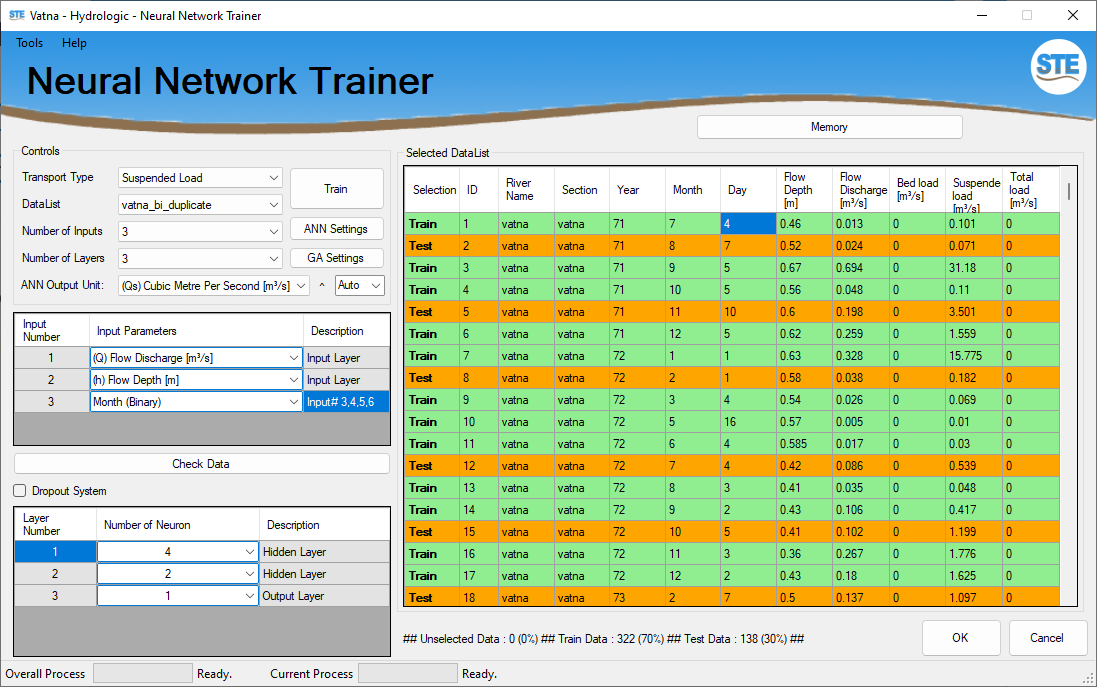The image size is (1097, 687).
Task: Click the Suspended load column header
Action: coord(974,190)
